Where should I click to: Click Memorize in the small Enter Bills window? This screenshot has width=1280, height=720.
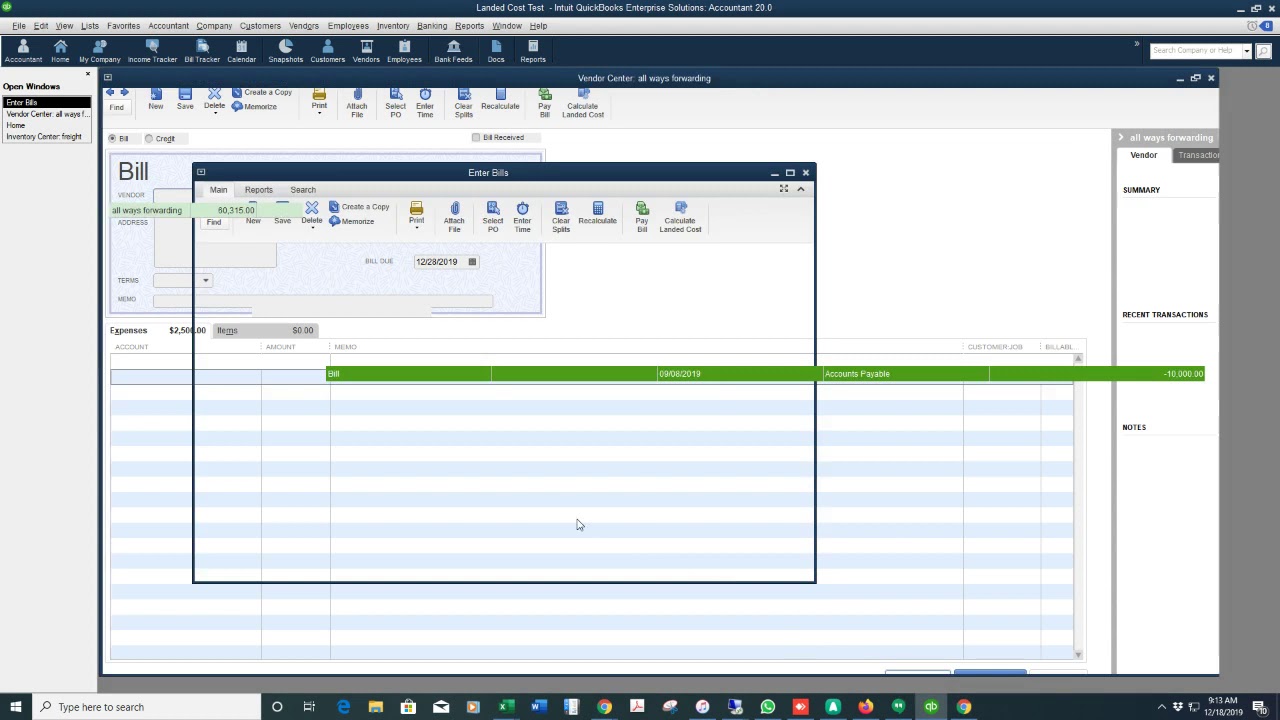[x=352, y=221]
